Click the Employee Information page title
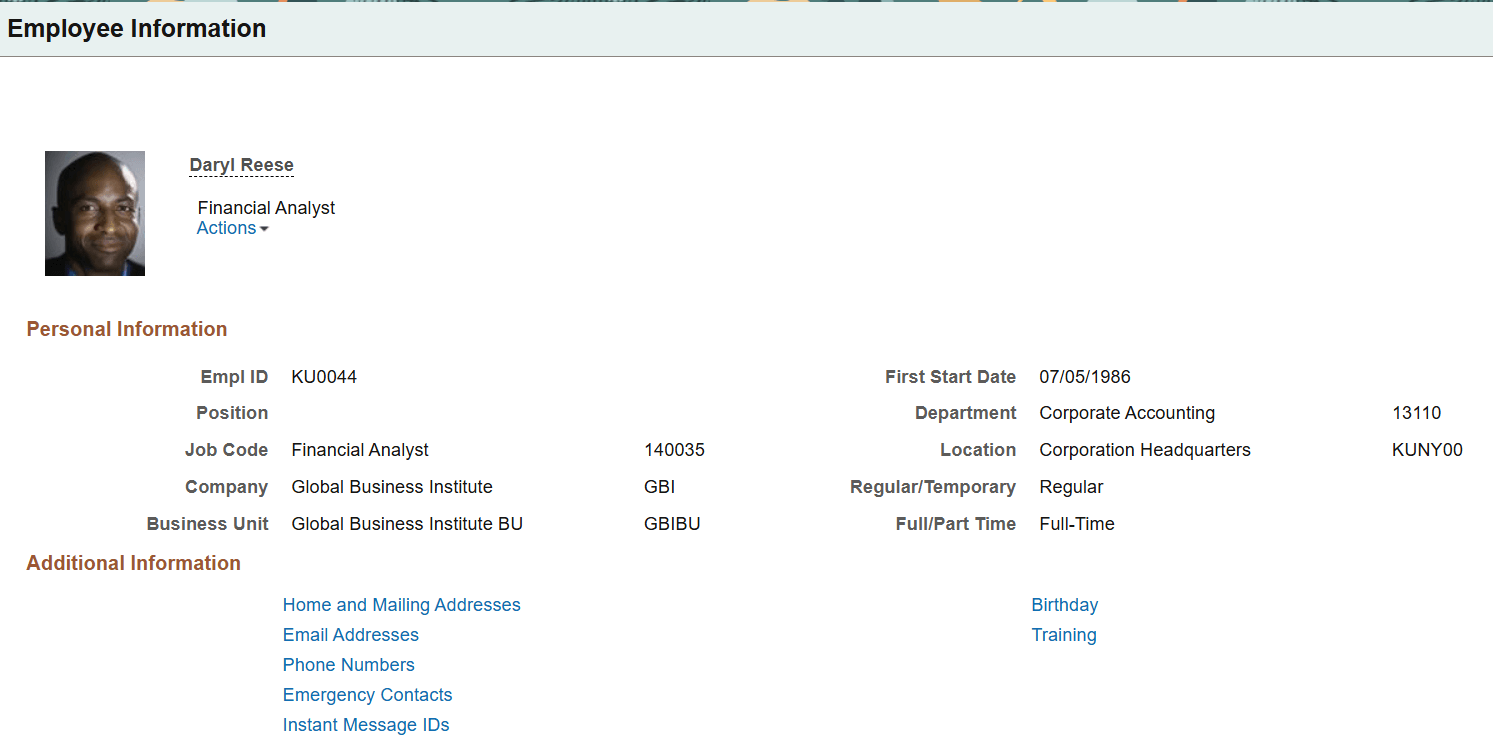This screenshot has width=1493, height=743. (x=137, y=28)
